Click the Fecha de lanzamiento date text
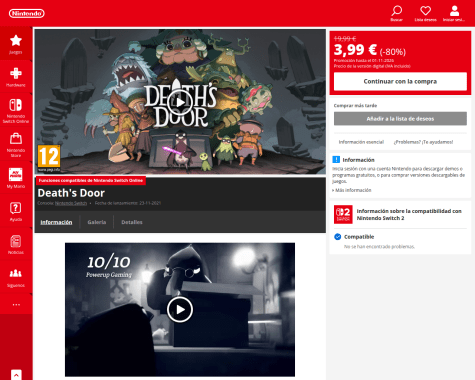The width and height of the screenshot is (475, 380). pyautogui.click(x=128, y=203)
